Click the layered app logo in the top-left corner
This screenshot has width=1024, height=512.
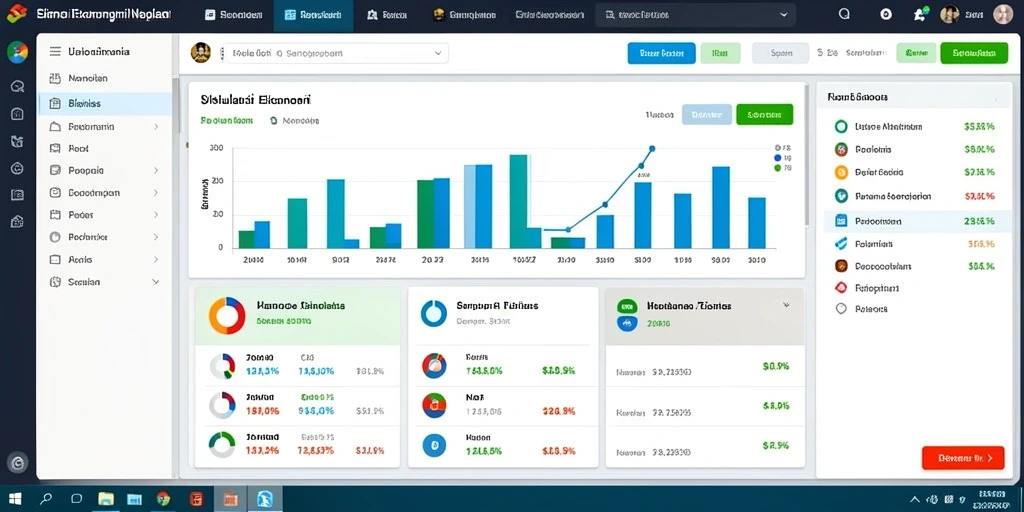pyautogui.click(x=17, y=13)
